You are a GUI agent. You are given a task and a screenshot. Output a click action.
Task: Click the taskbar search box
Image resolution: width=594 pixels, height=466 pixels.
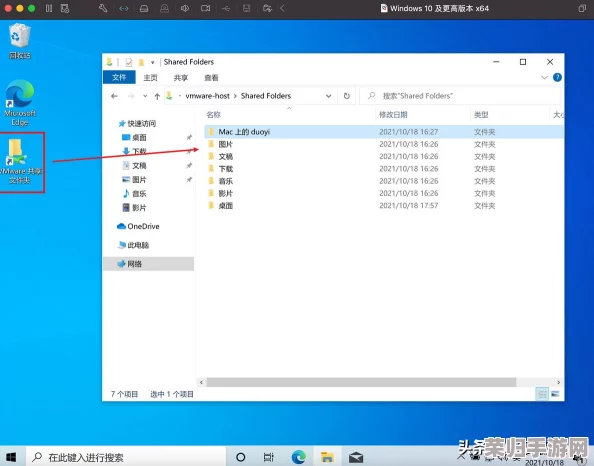[125, 457]
